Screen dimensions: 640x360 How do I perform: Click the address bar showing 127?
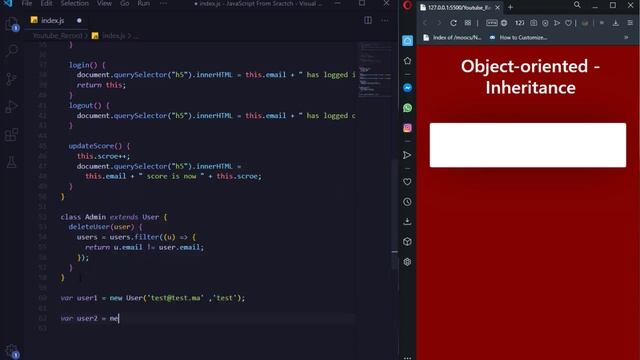tap(519, 23)
